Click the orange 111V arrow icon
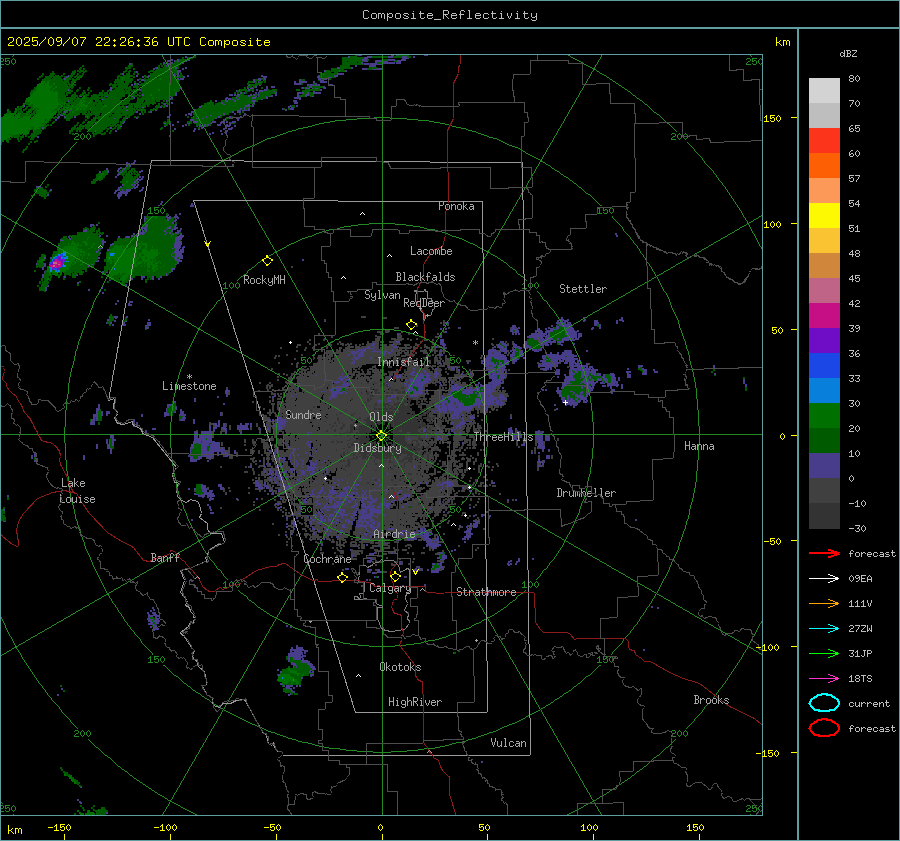 coord(824,603)
